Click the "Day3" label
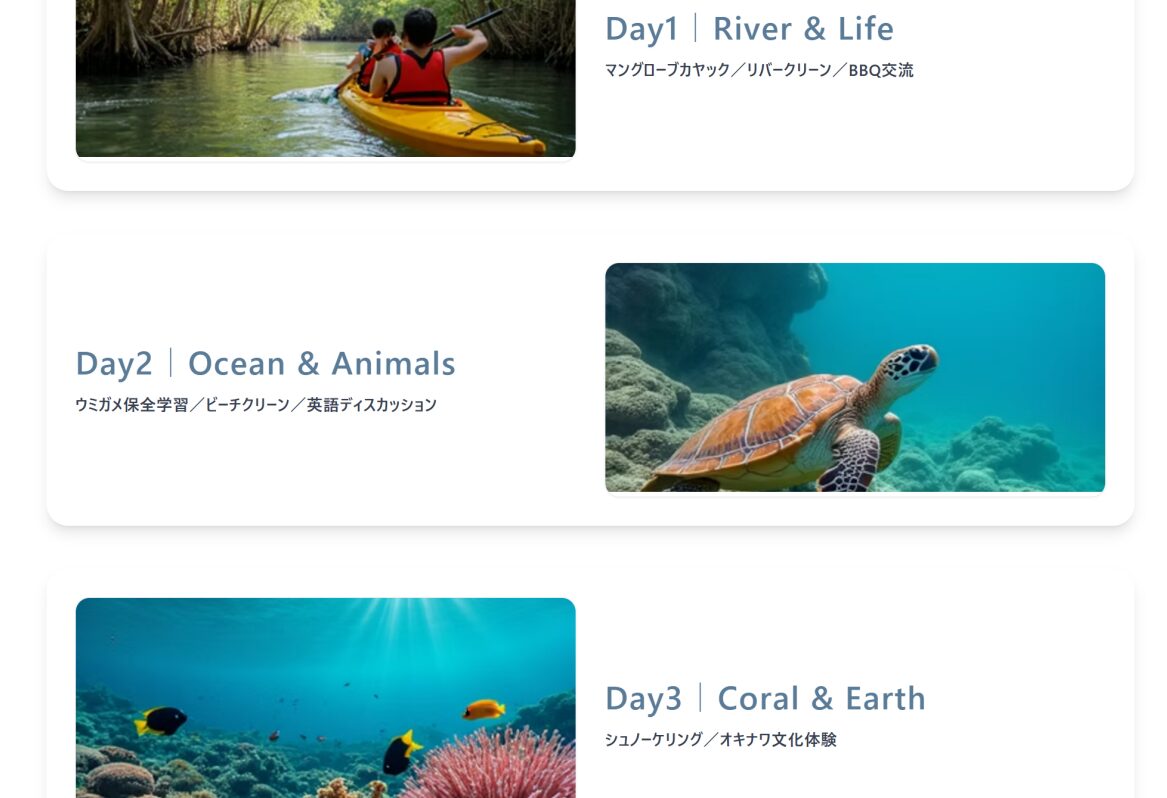 tap(643, 699)
